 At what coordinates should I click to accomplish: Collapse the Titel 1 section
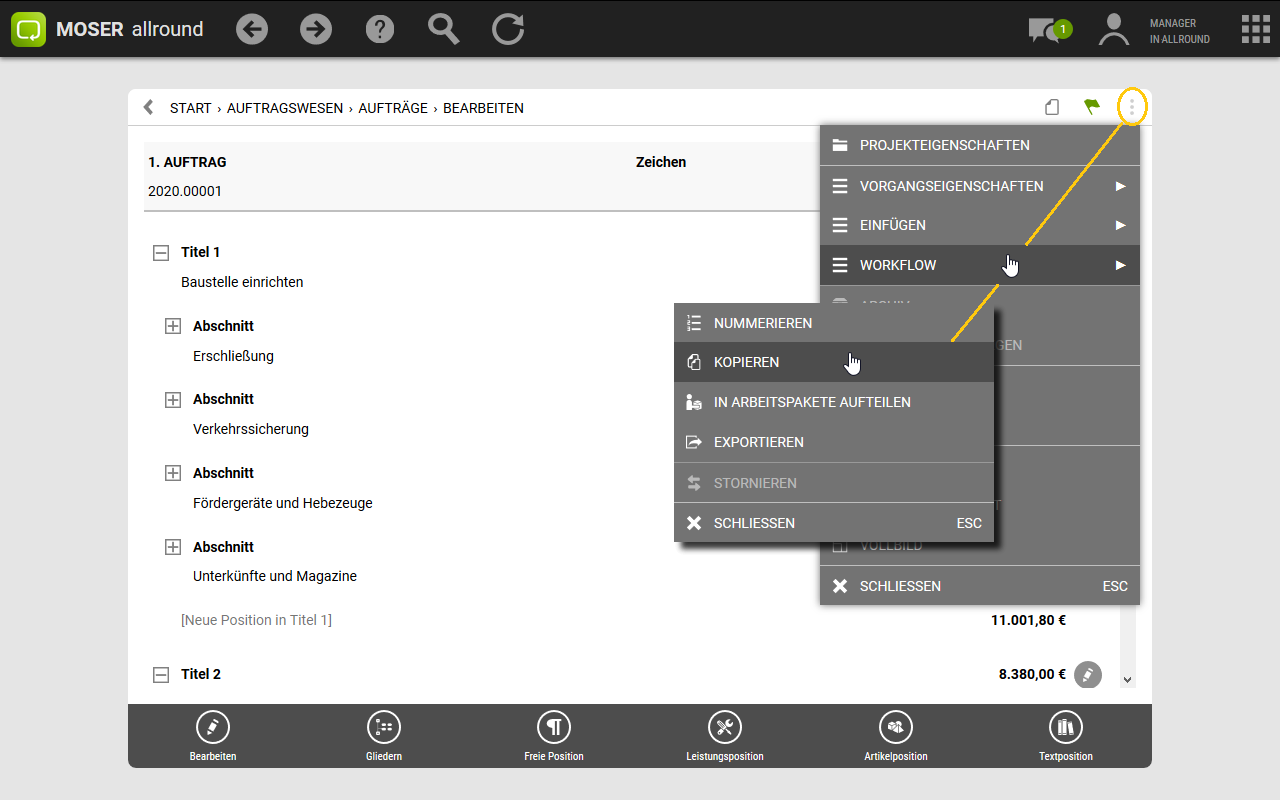(x=161, y=253)
